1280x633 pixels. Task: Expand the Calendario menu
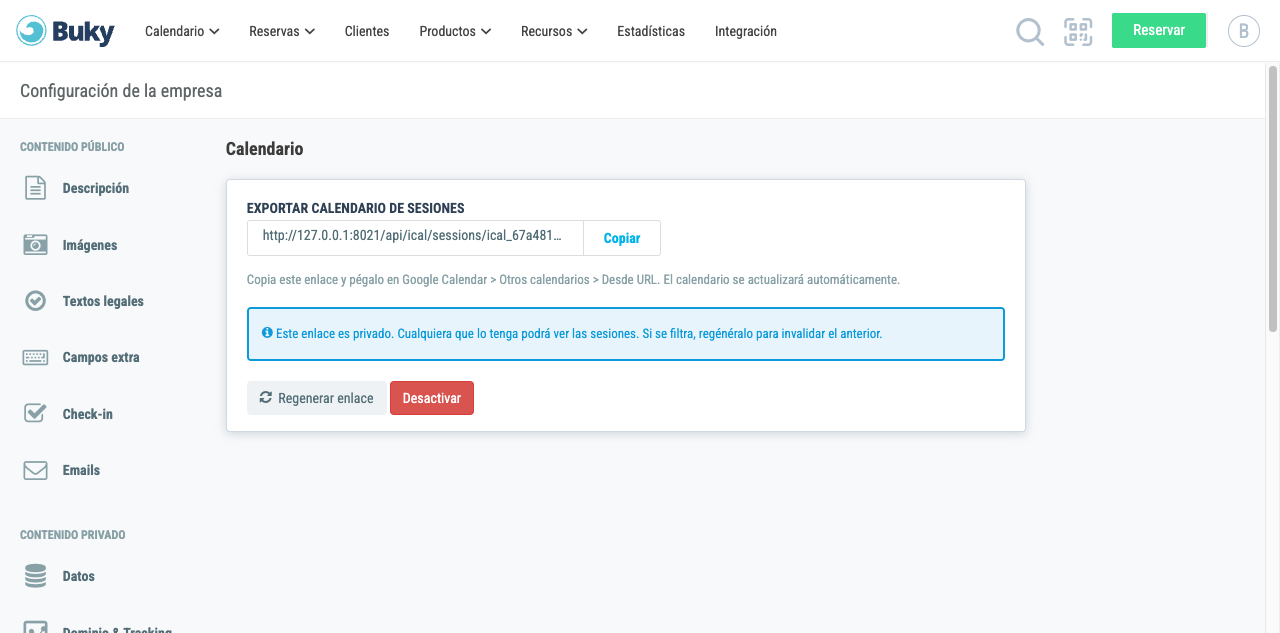pyautogui.click(x=182, y=31)
